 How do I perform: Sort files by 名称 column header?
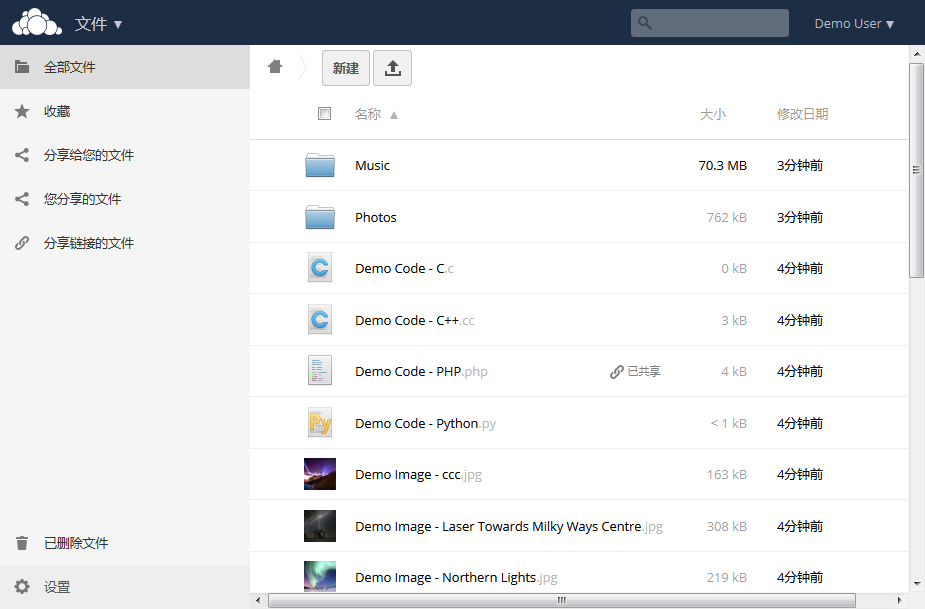pos(368,114)
